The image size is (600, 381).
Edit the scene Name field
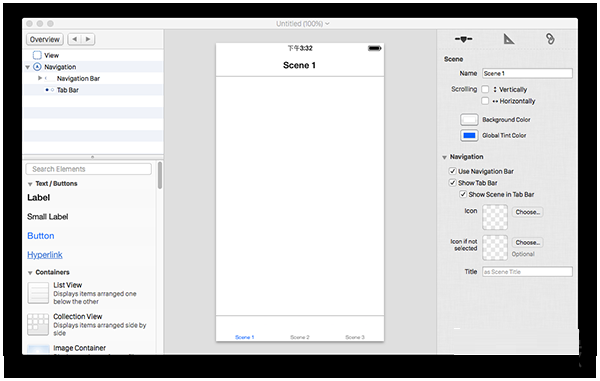pyautogui.click(x=527, y=73)
